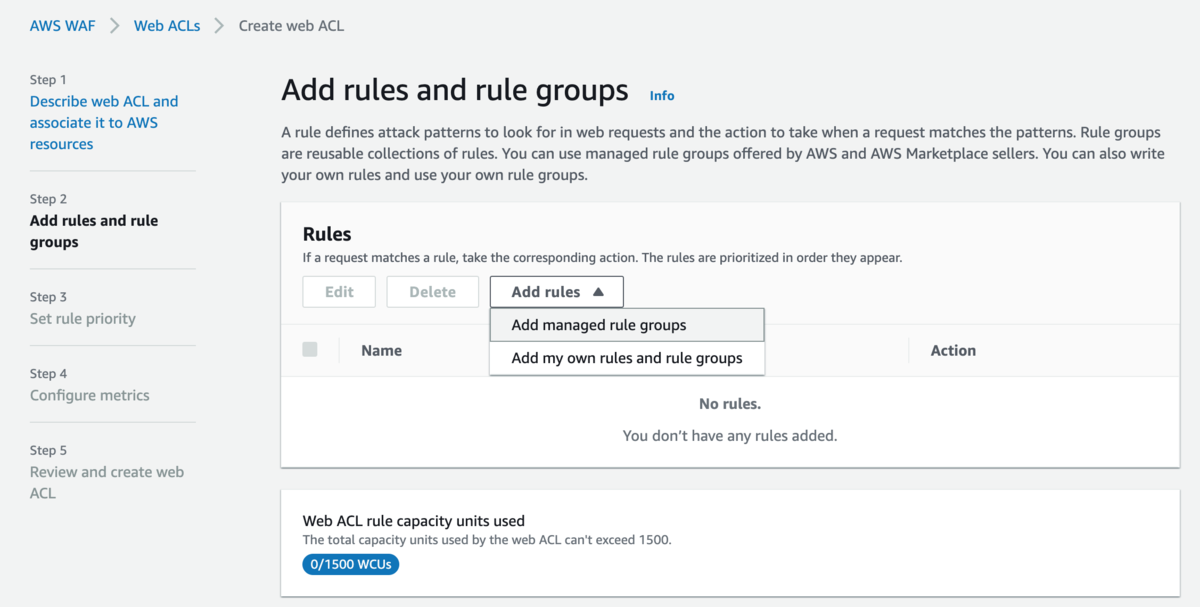Jump to Set rule priority step
Screen dimensions: 1200x607
tap(83, 319)
